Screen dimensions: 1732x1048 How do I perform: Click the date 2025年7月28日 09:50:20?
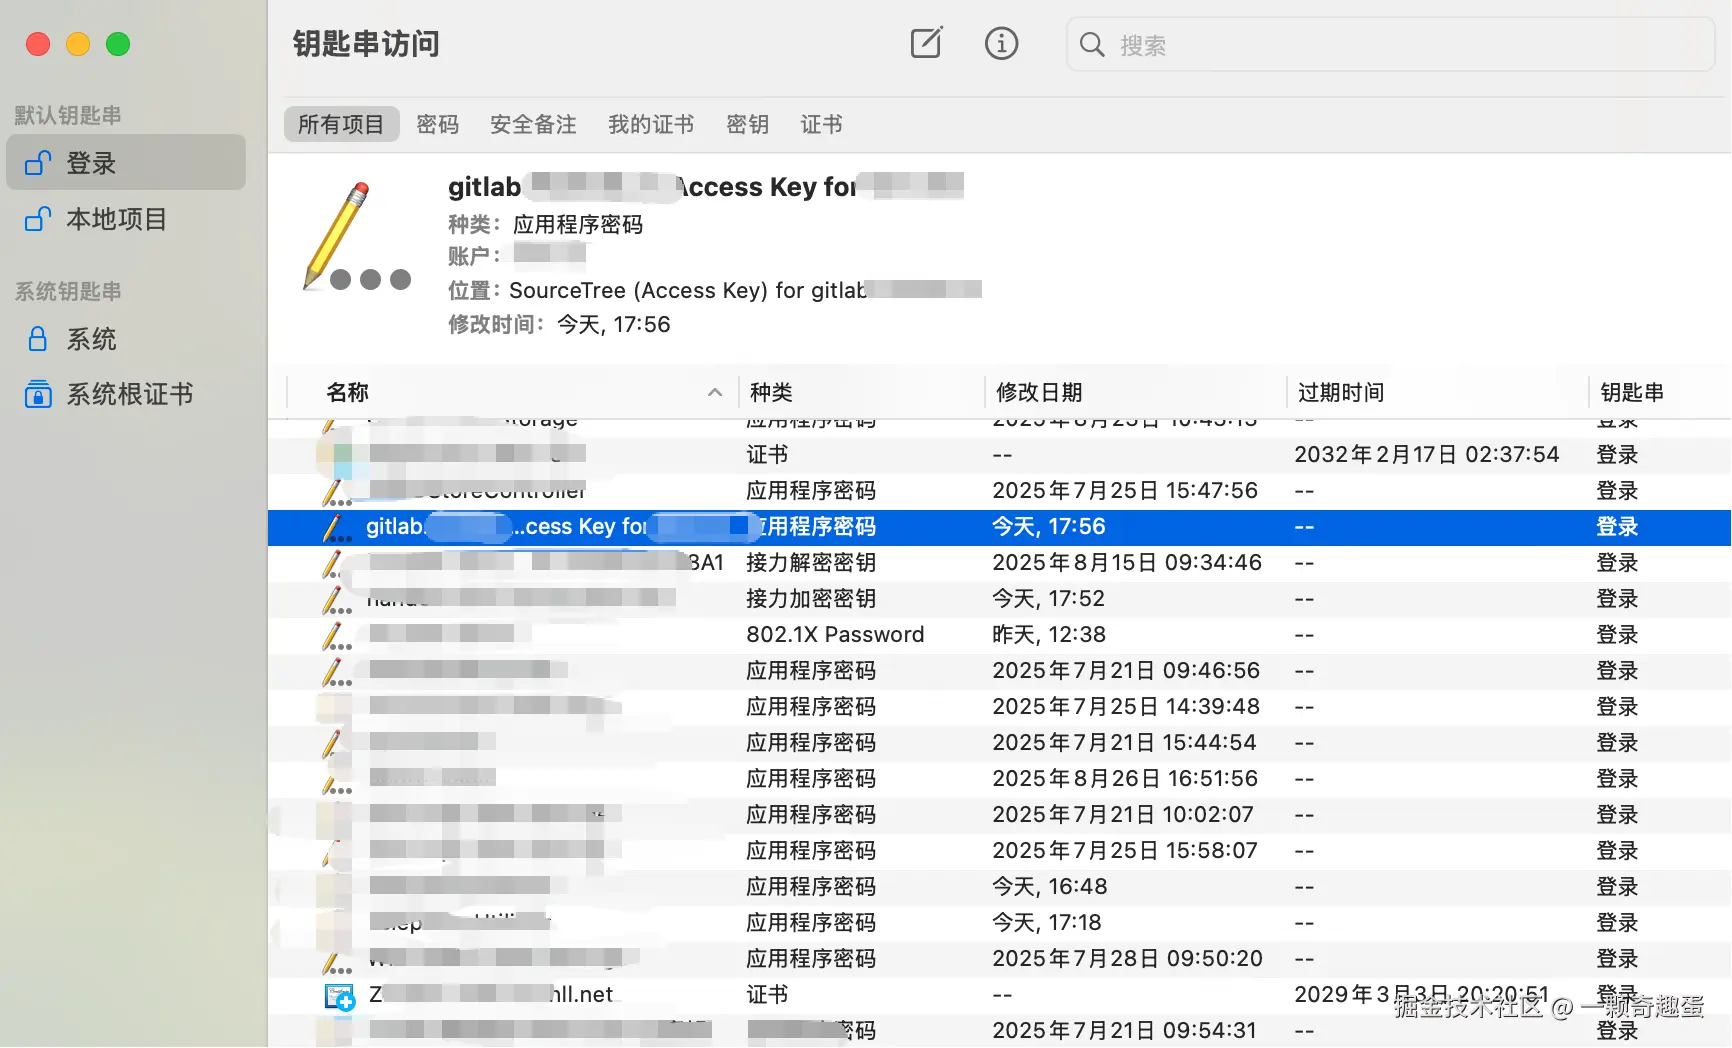(1128, 959)
